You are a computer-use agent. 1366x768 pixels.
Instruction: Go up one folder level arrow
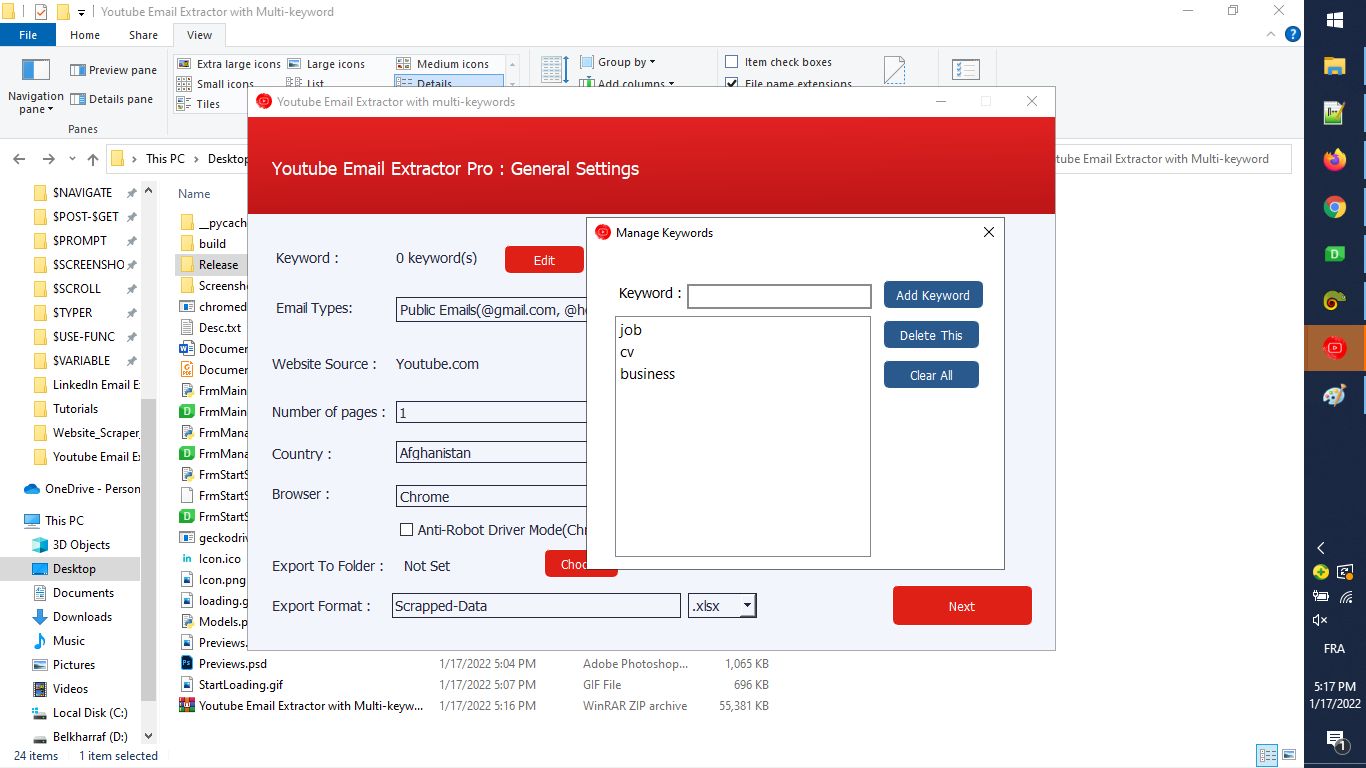click(x=93, y=159)
